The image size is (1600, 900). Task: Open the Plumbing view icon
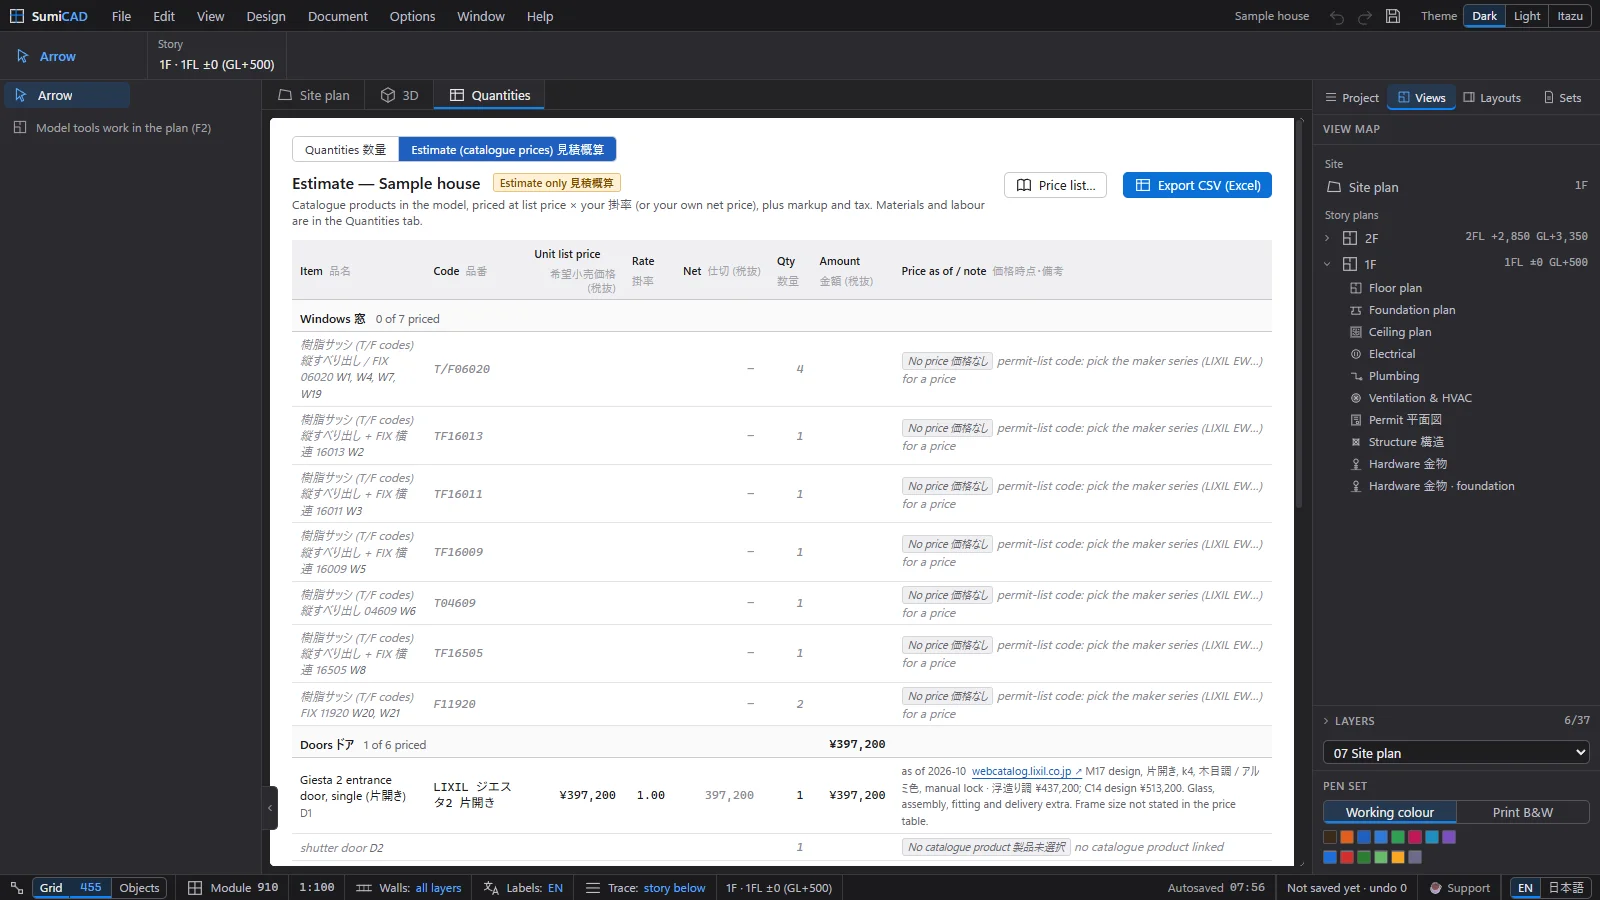[1356, 376]
